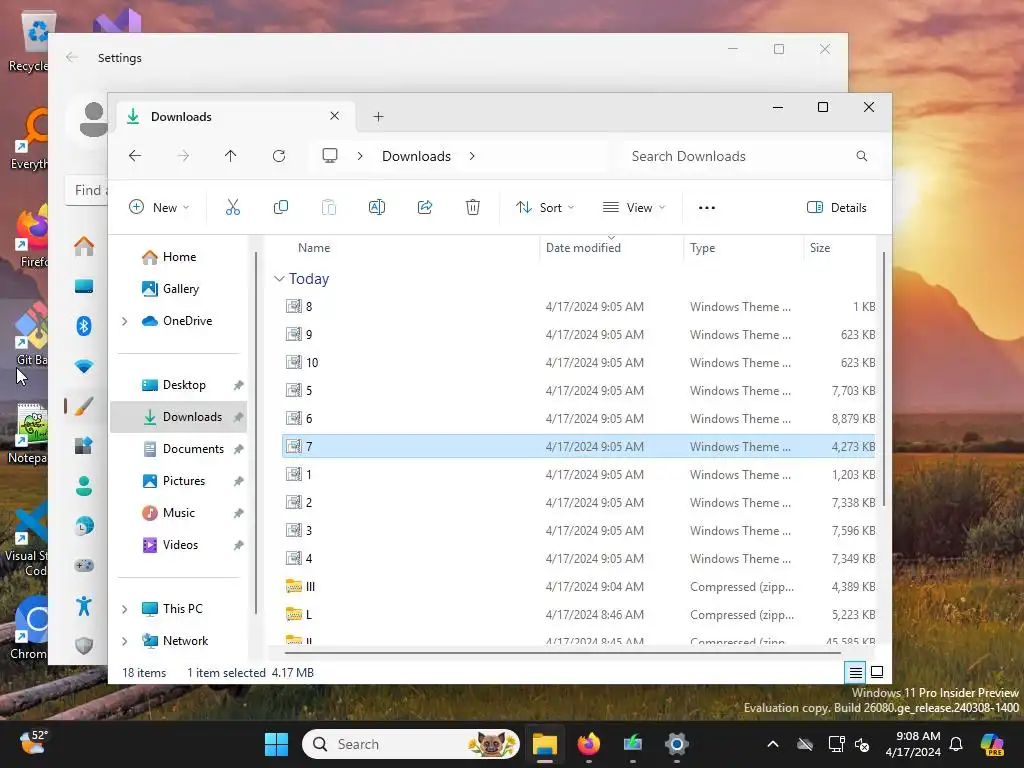Open the Sort dropdown menu

[545, 208]
